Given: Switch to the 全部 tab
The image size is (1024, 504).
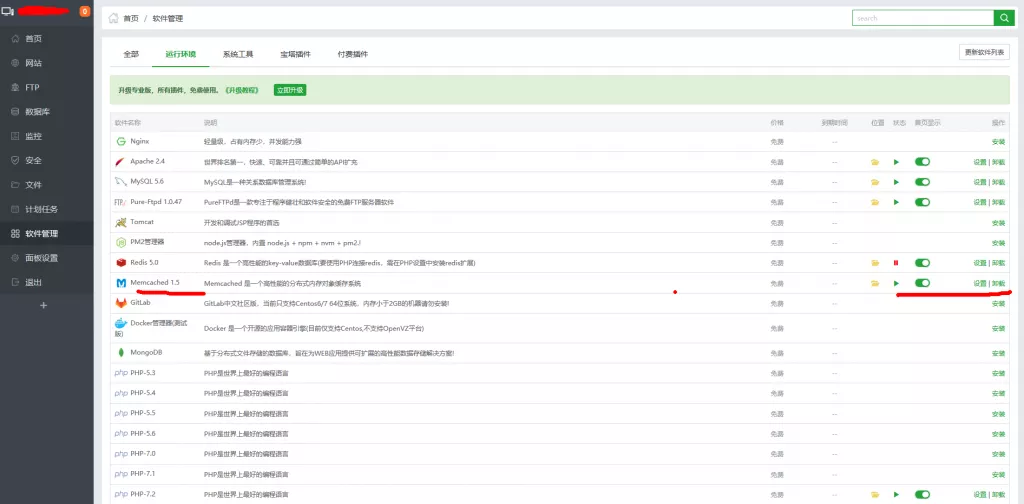Looking at the screenshot, I should (131, 54).
